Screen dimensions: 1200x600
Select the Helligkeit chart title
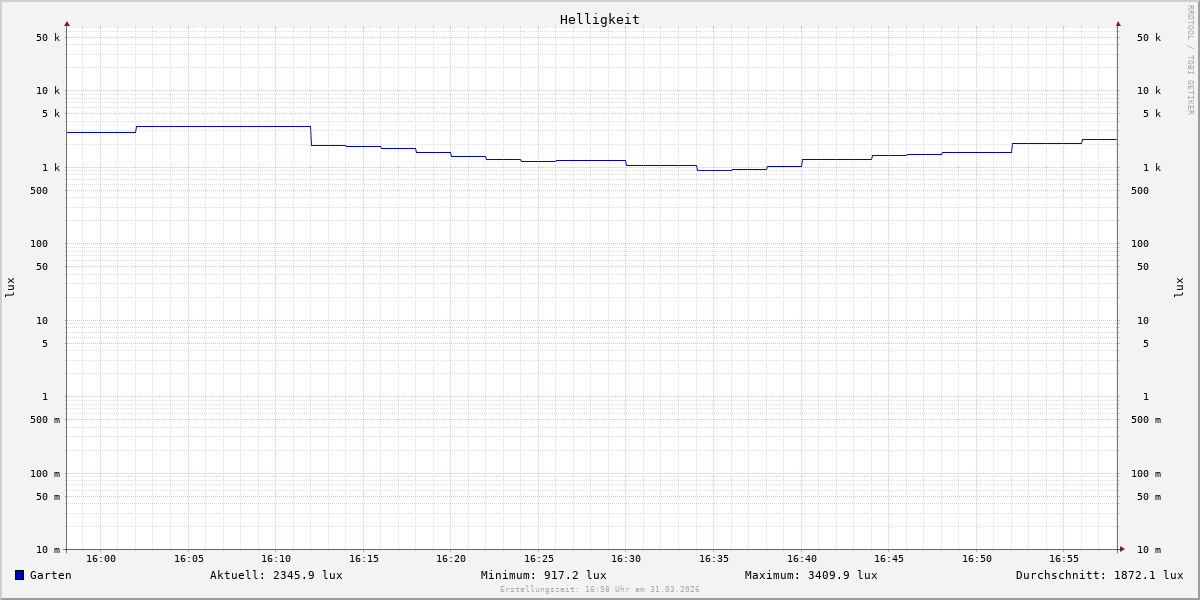599,19
